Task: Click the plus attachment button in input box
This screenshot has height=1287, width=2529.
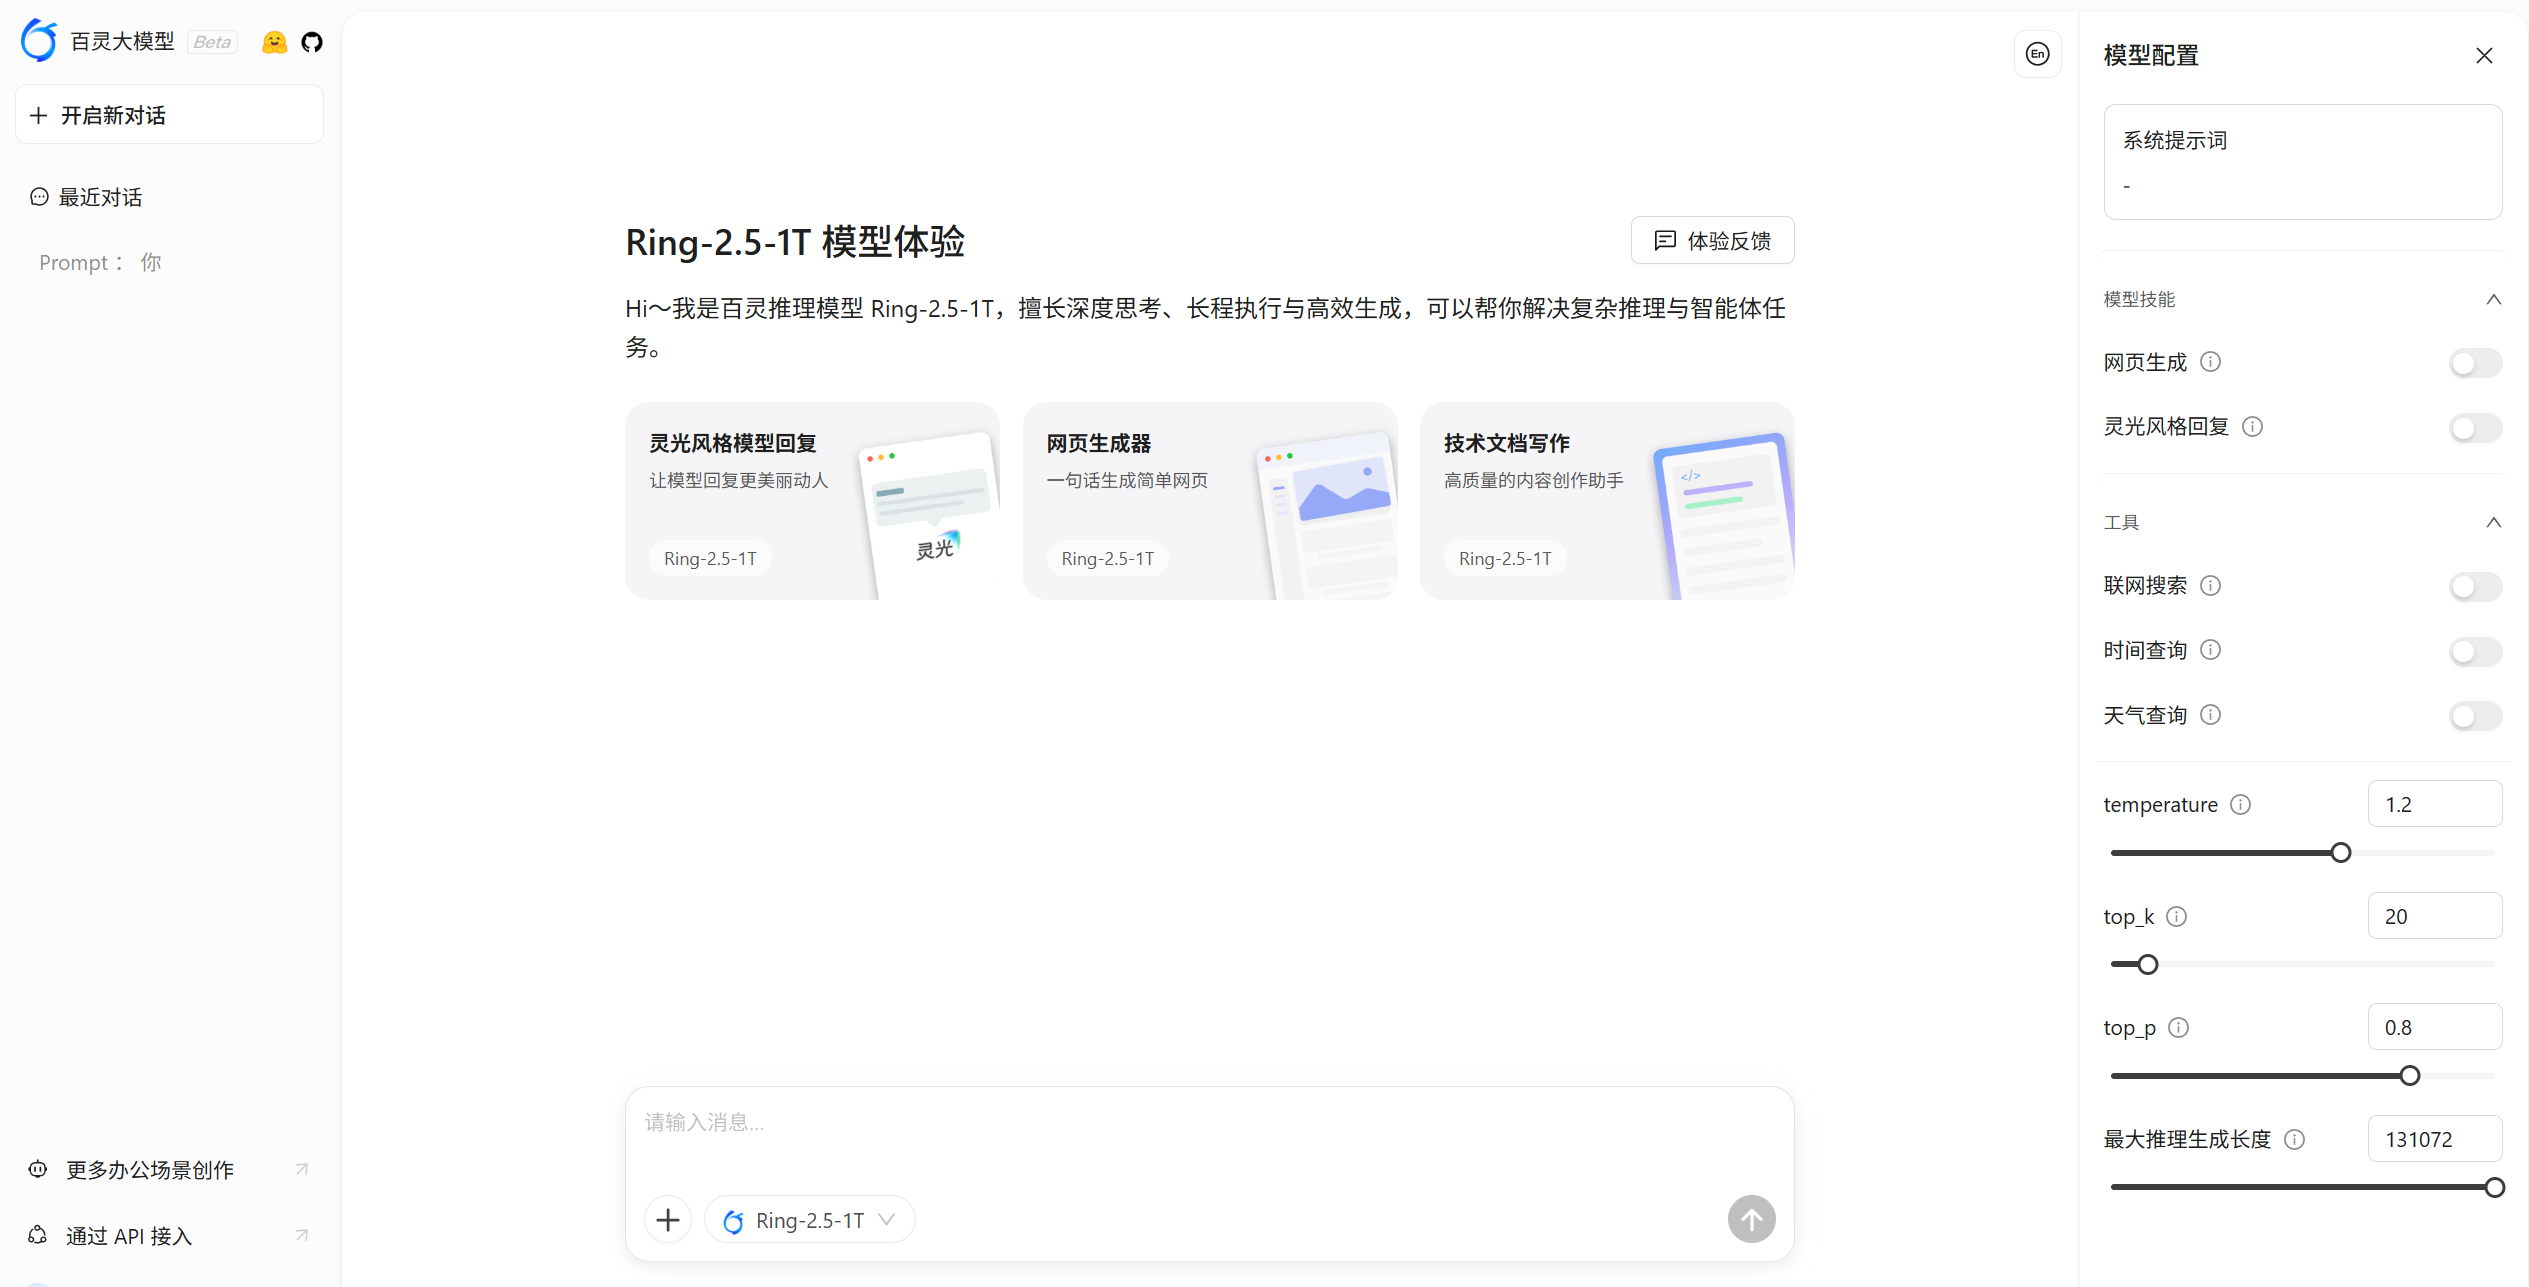Action: [668, 1220]
